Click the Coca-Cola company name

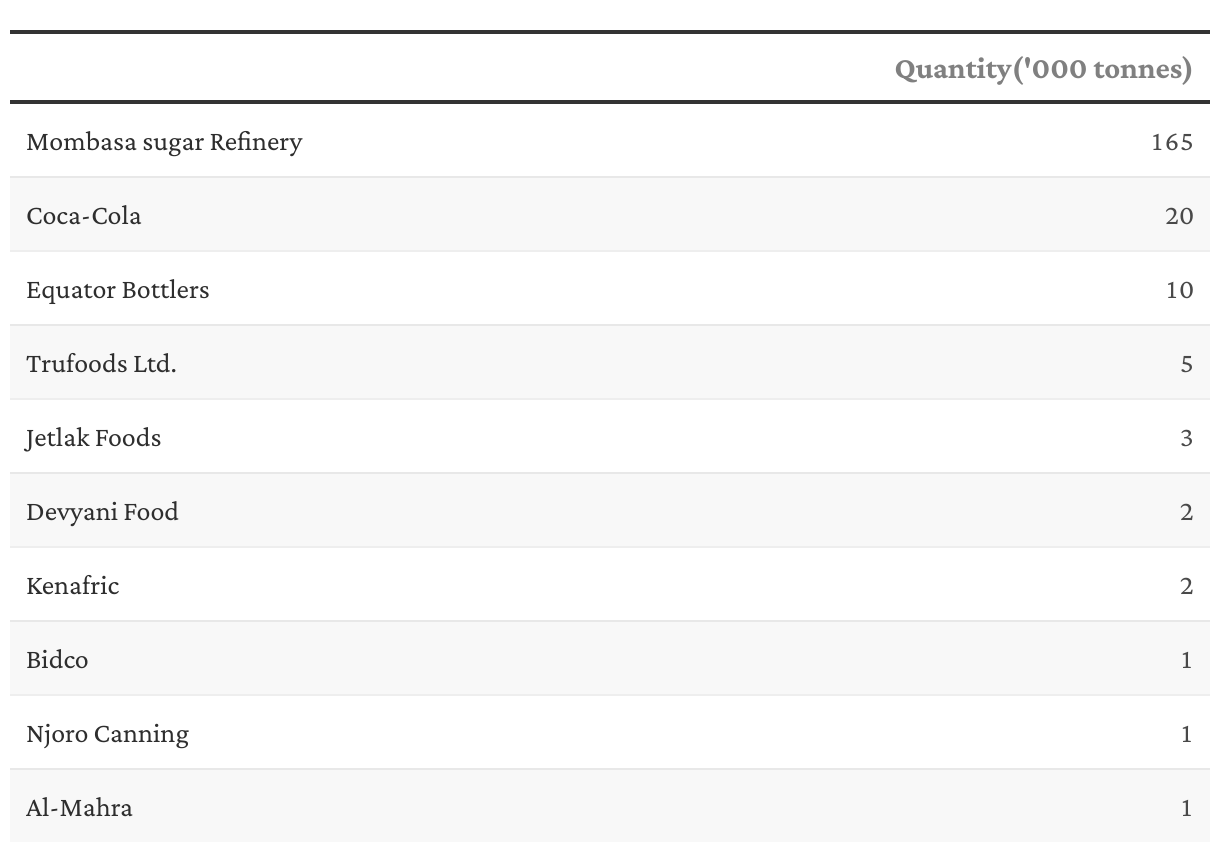pos(84,216)
